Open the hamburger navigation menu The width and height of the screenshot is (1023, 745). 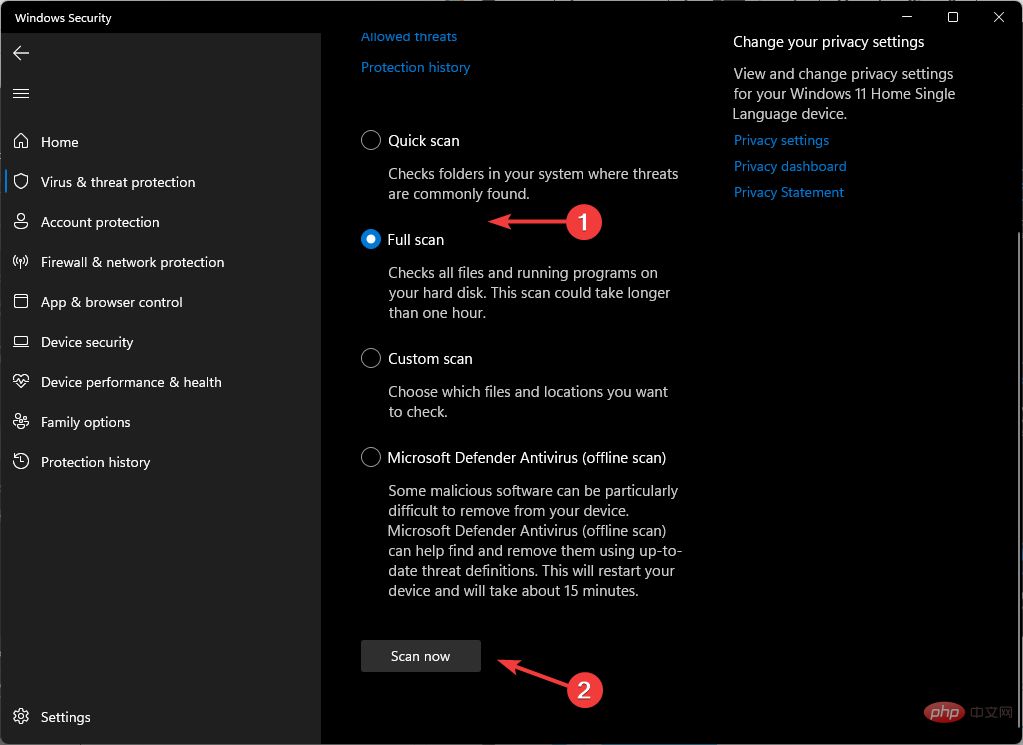[x=21, y=93]
